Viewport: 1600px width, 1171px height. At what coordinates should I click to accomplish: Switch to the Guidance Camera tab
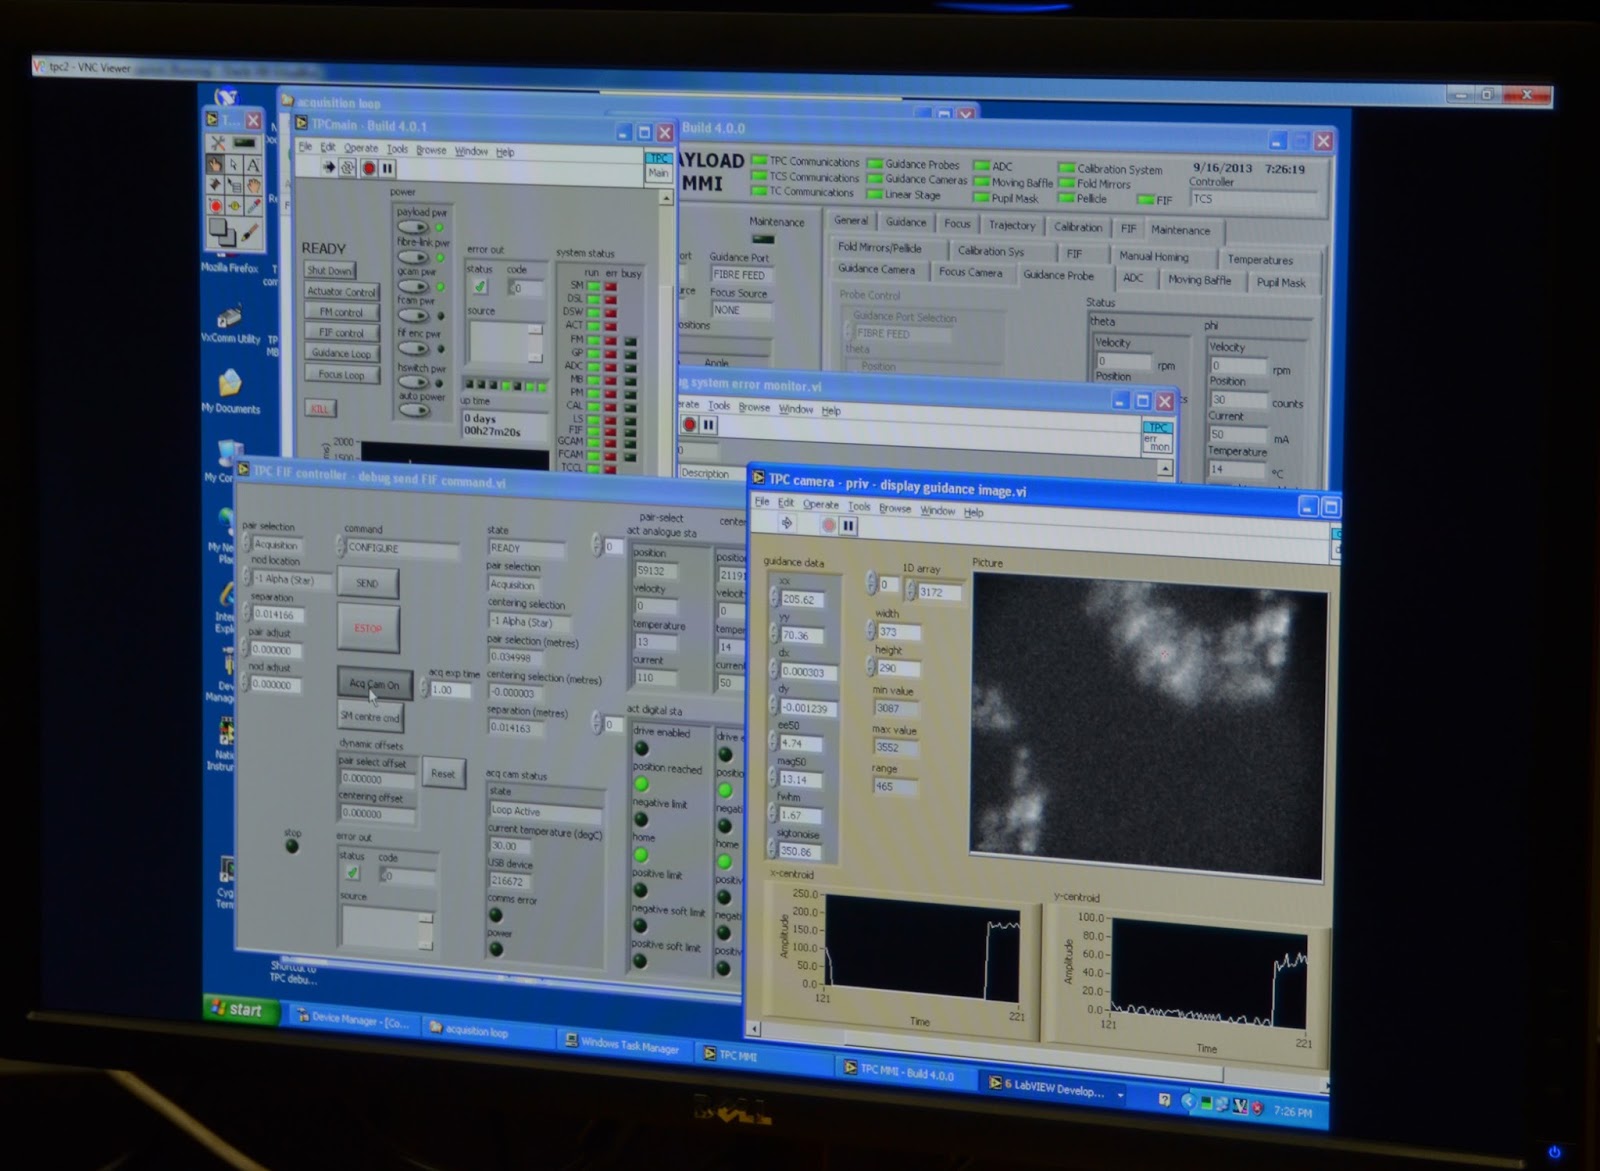pos(877,270)
